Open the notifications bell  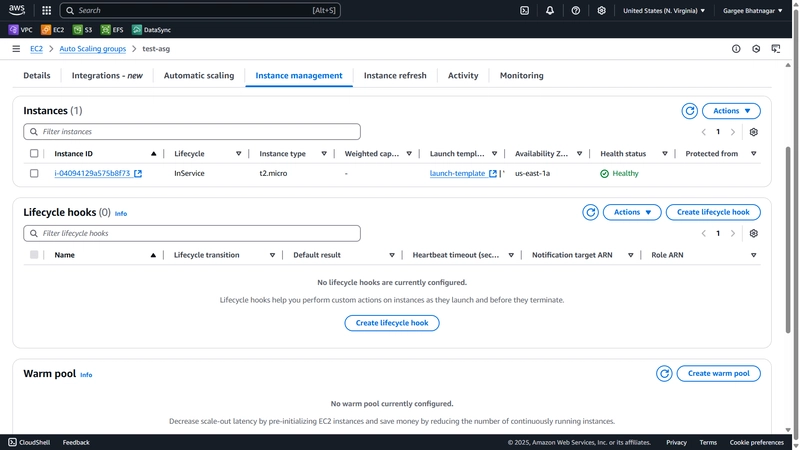point(549,10)
